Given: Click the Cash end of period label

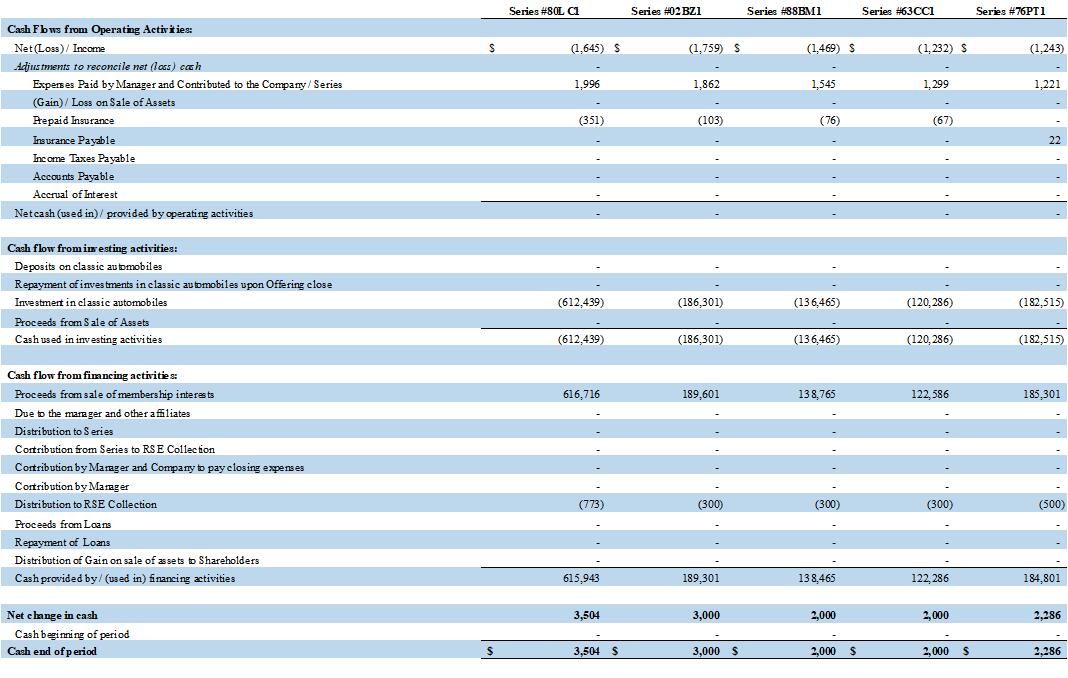Looking at the screenshot, I should pyautogui.click(x=52, y=651).
